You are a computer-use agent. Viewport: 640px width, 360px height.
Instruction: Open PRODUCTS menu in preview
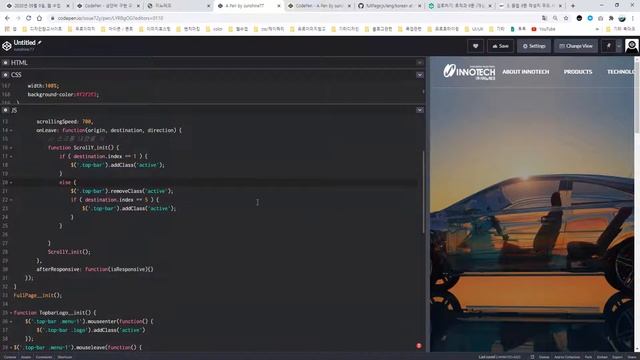pos(578,72)
